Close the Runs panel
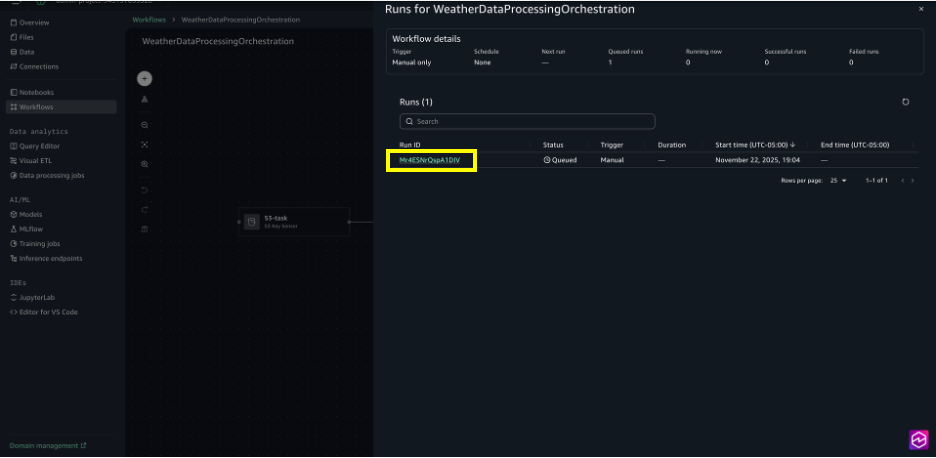 tap(921, 9)
